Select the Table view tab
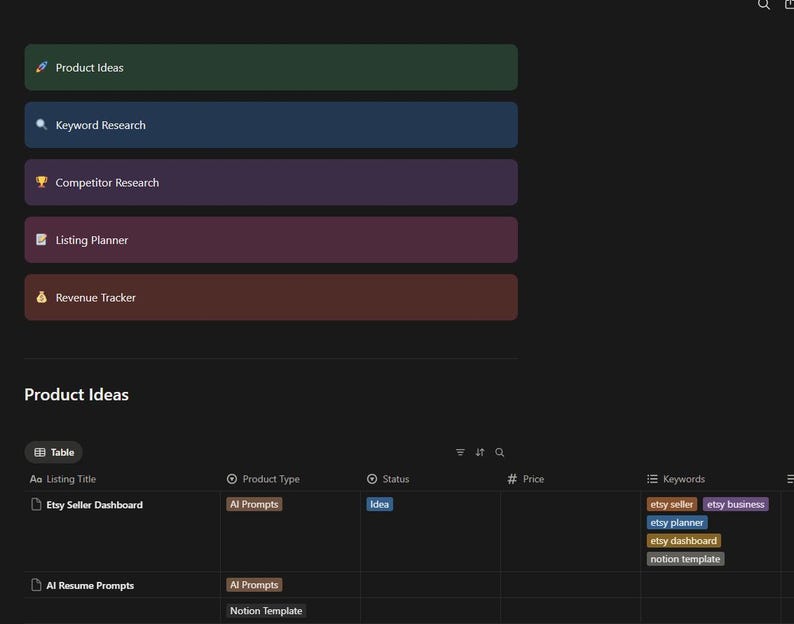Viewport: 794px width, 624px height. (54, 452)
